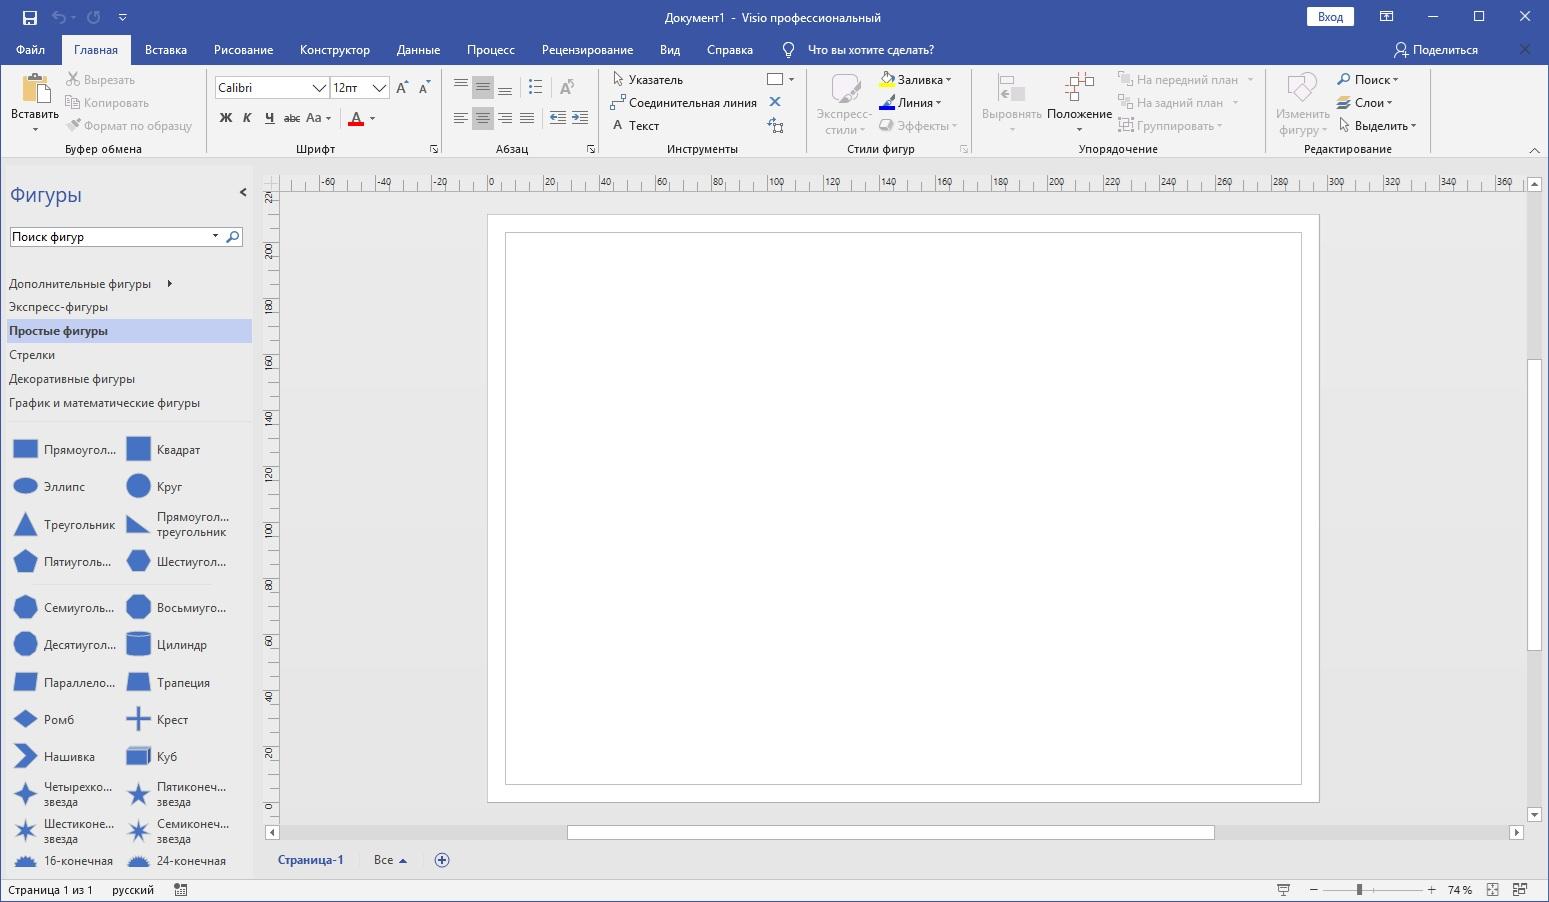Click the Cylinder shape in the stencil
Viewport: 1549px width, 902px height.
pyautogui.click(x=139, y=645)
